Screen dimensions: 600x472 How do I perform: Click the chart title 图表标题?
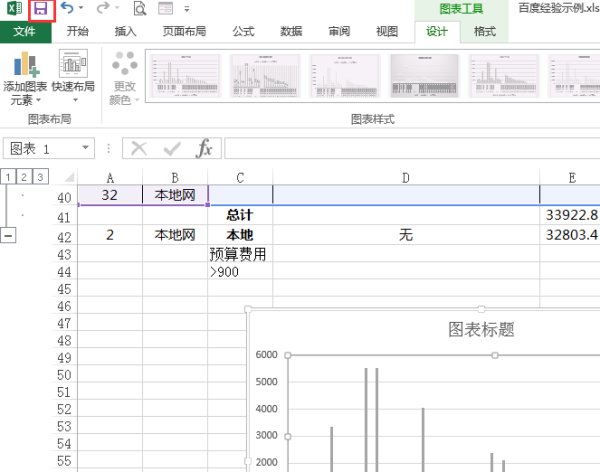[x=481, y=330]
